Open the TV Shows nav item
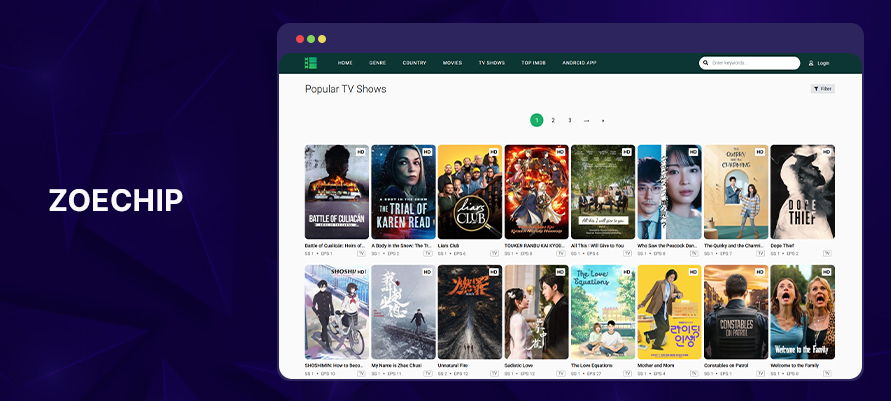The height and width of the screenshot is (401, 891). pyautogui.click(x=492, y=63)
